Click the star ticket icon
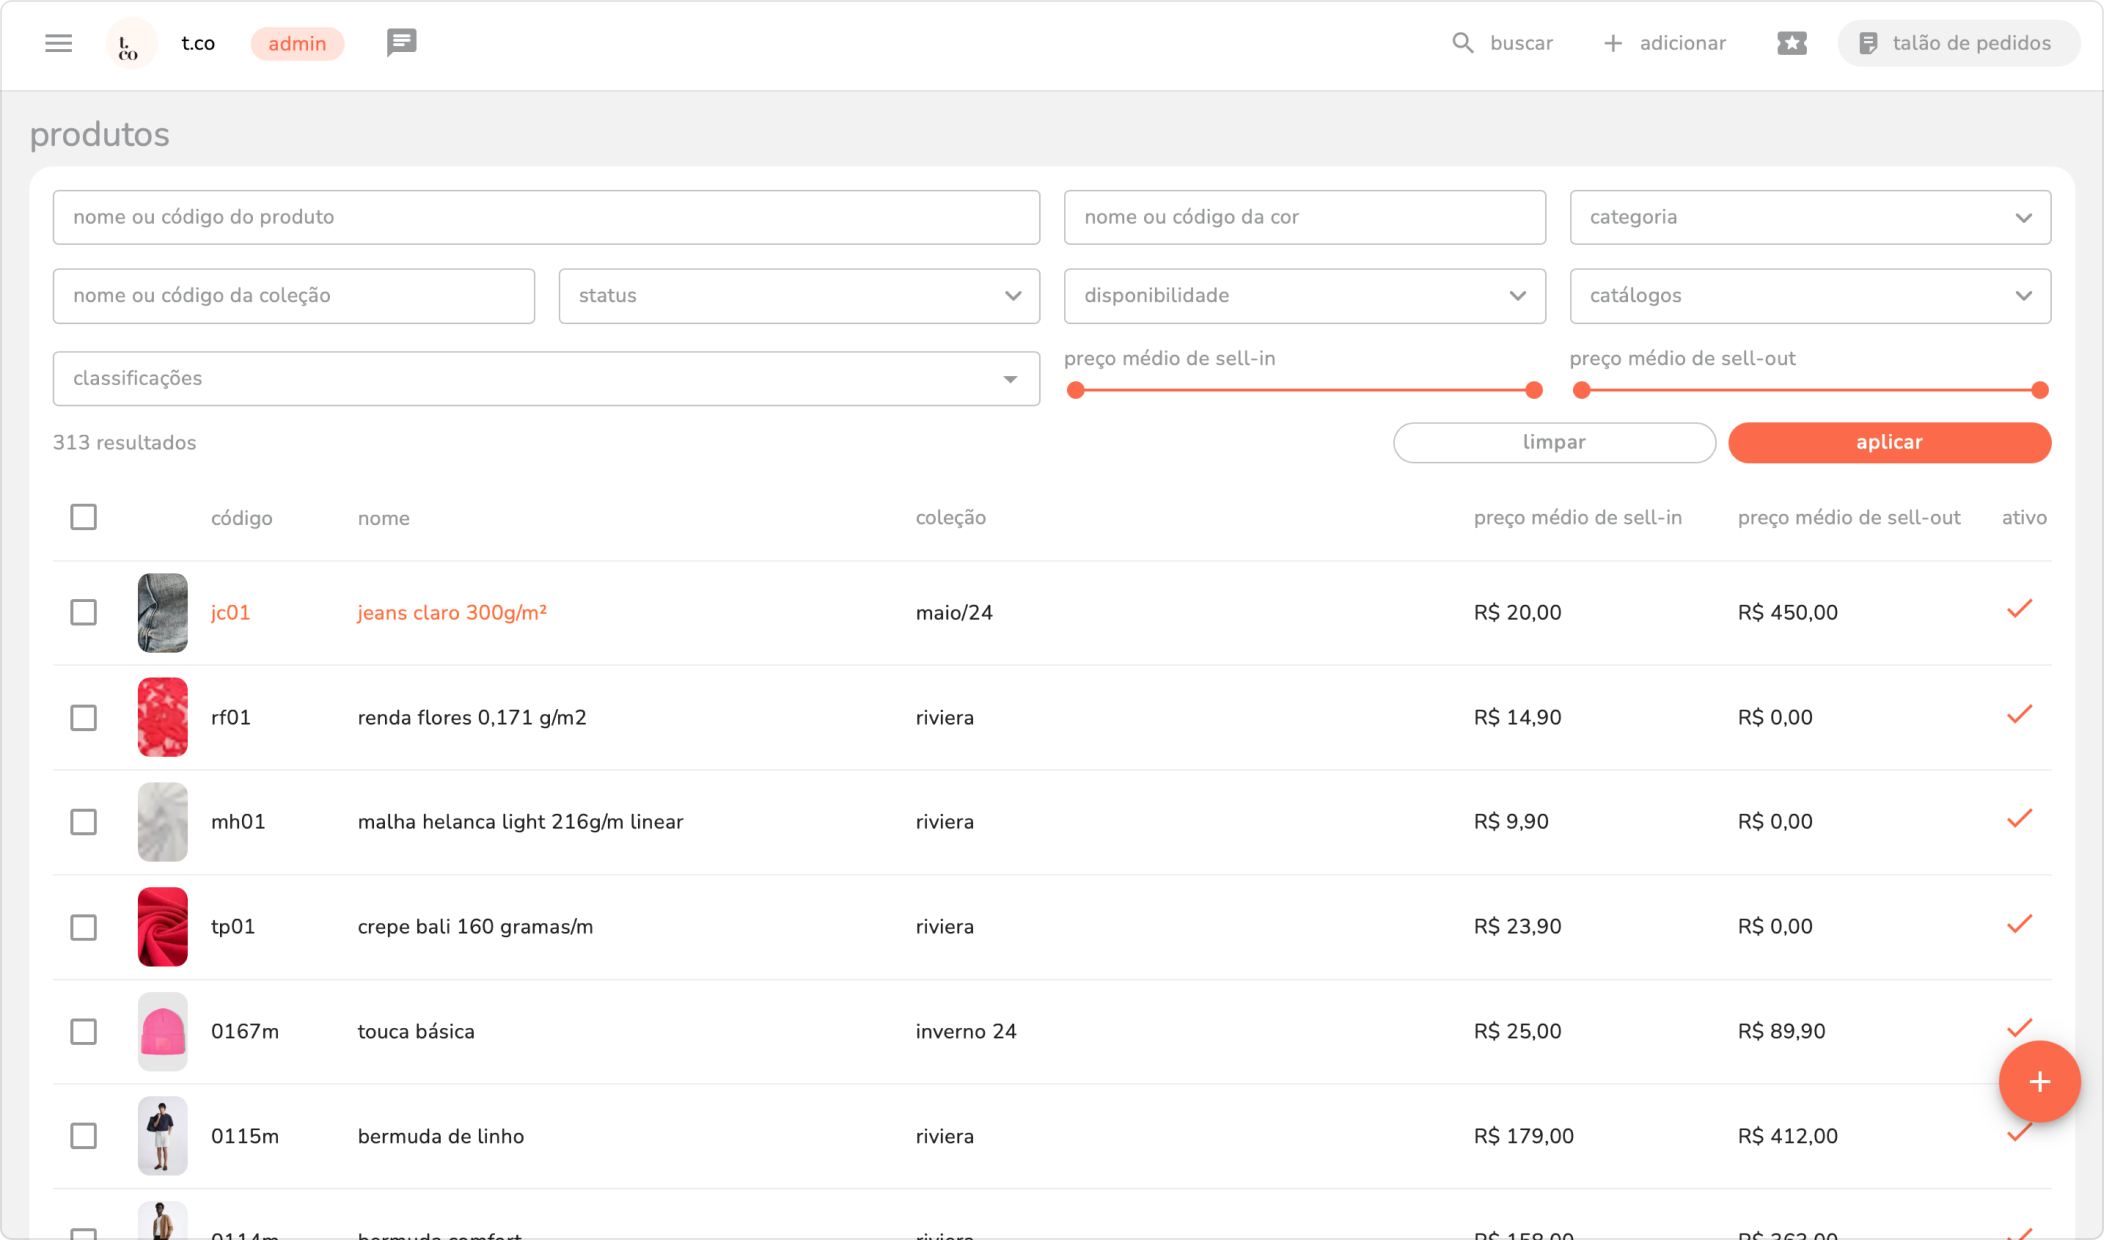The image size is (2104, 1240). click(1791, 43)
